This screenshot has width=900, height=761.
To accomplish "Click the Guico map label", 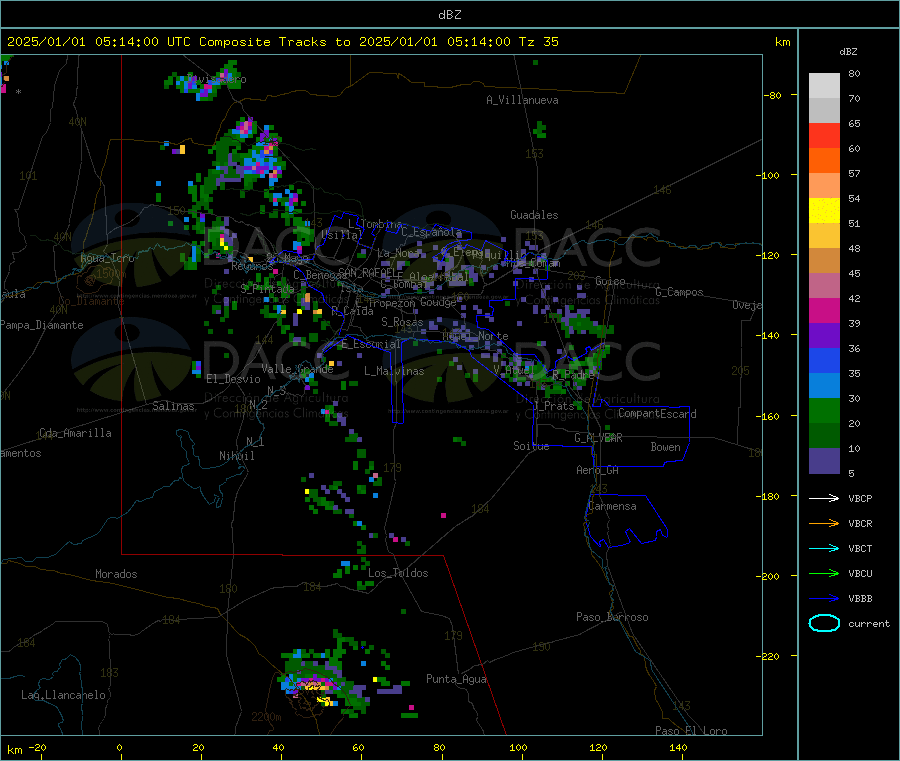I will pos(610,281).
